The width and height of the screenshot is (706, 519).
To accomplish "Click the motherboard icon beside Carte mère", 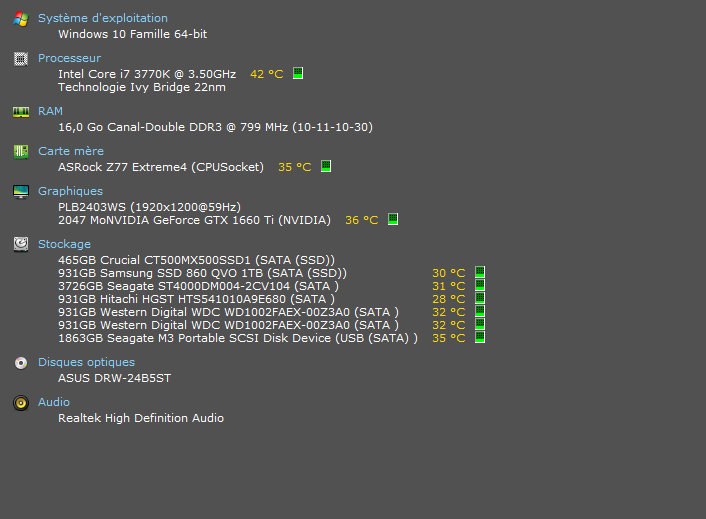I will pyautogui.click(x=20, y=152).
